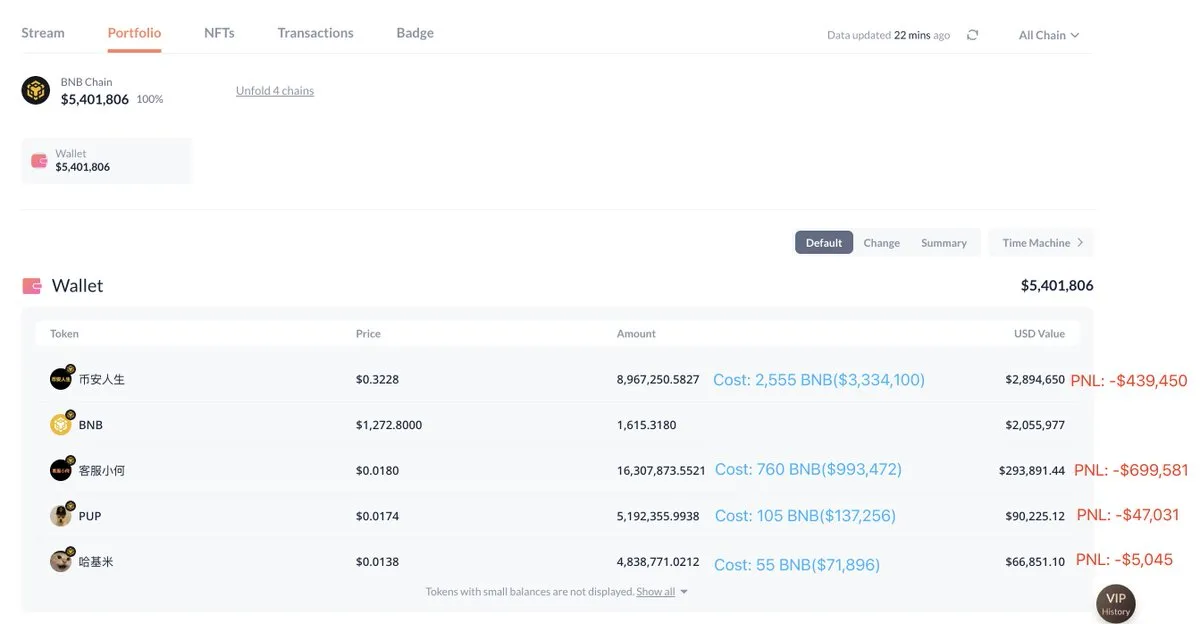
Task: Click the PUP token icon
Action: tap(61, 516)
